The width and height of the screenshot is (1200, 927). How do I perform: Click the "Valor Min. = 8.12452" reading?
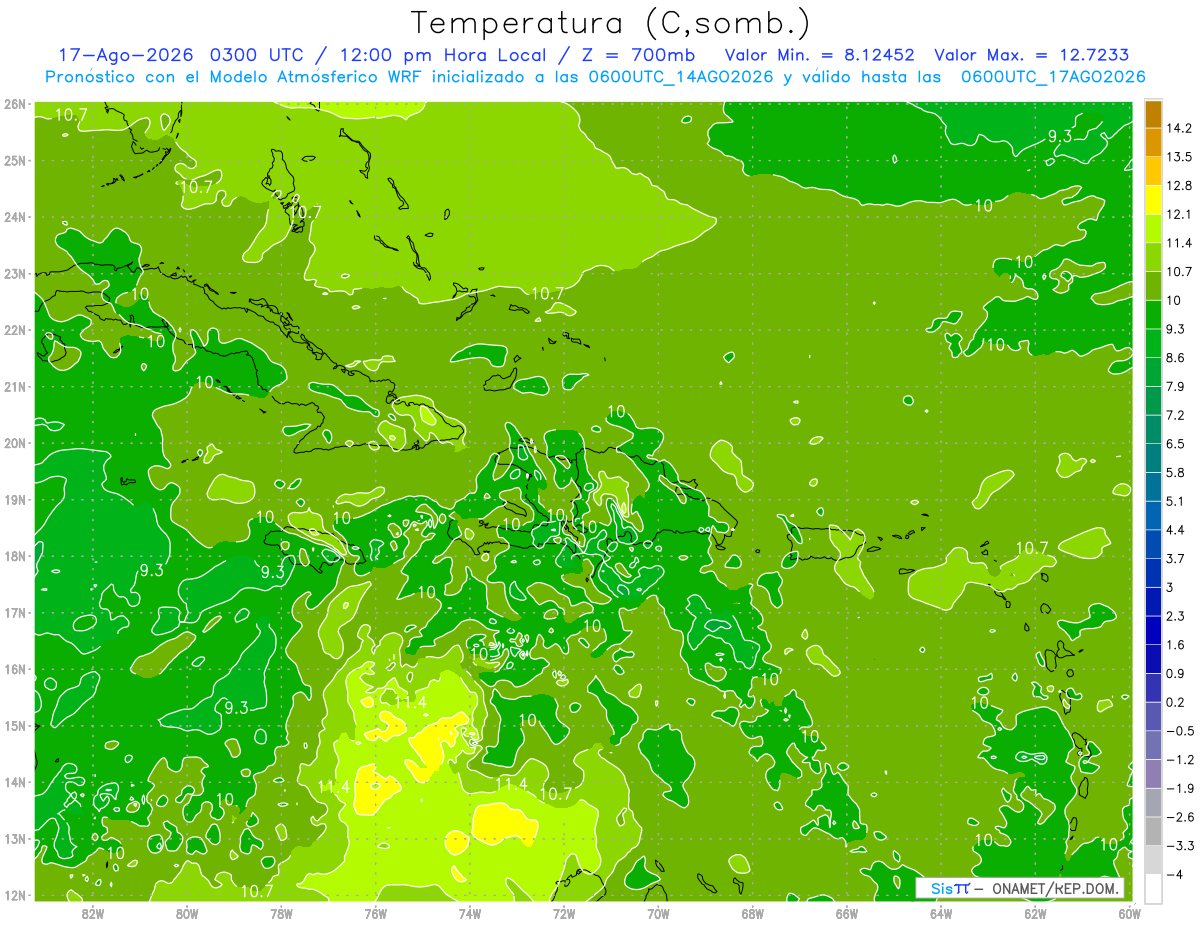pos(819,54)
